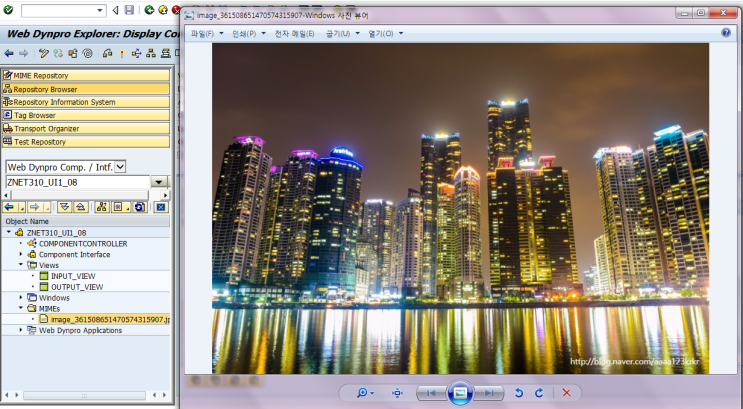Click the Display Navigation Window icon
743x409 pixels.
pyautogui.click(x=165, y=54)
